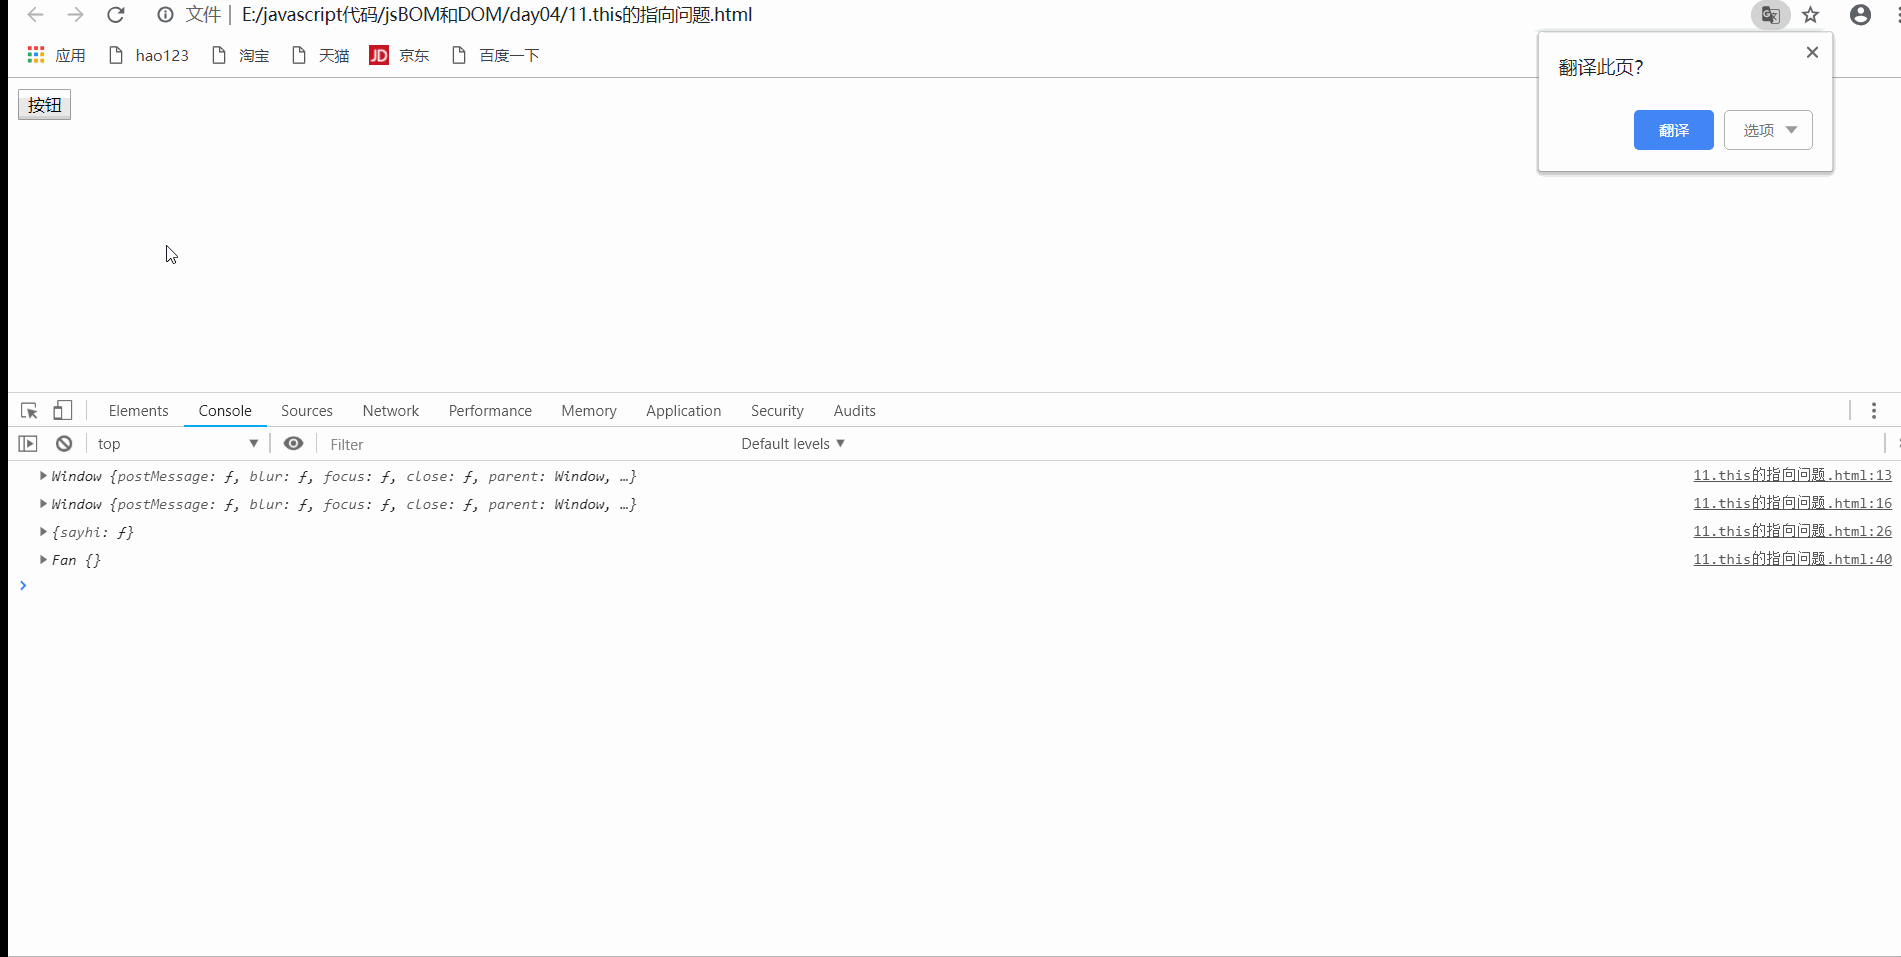Switch to the Memory tab
This screenshot has width=1901, height=957.
click(588, 411)
